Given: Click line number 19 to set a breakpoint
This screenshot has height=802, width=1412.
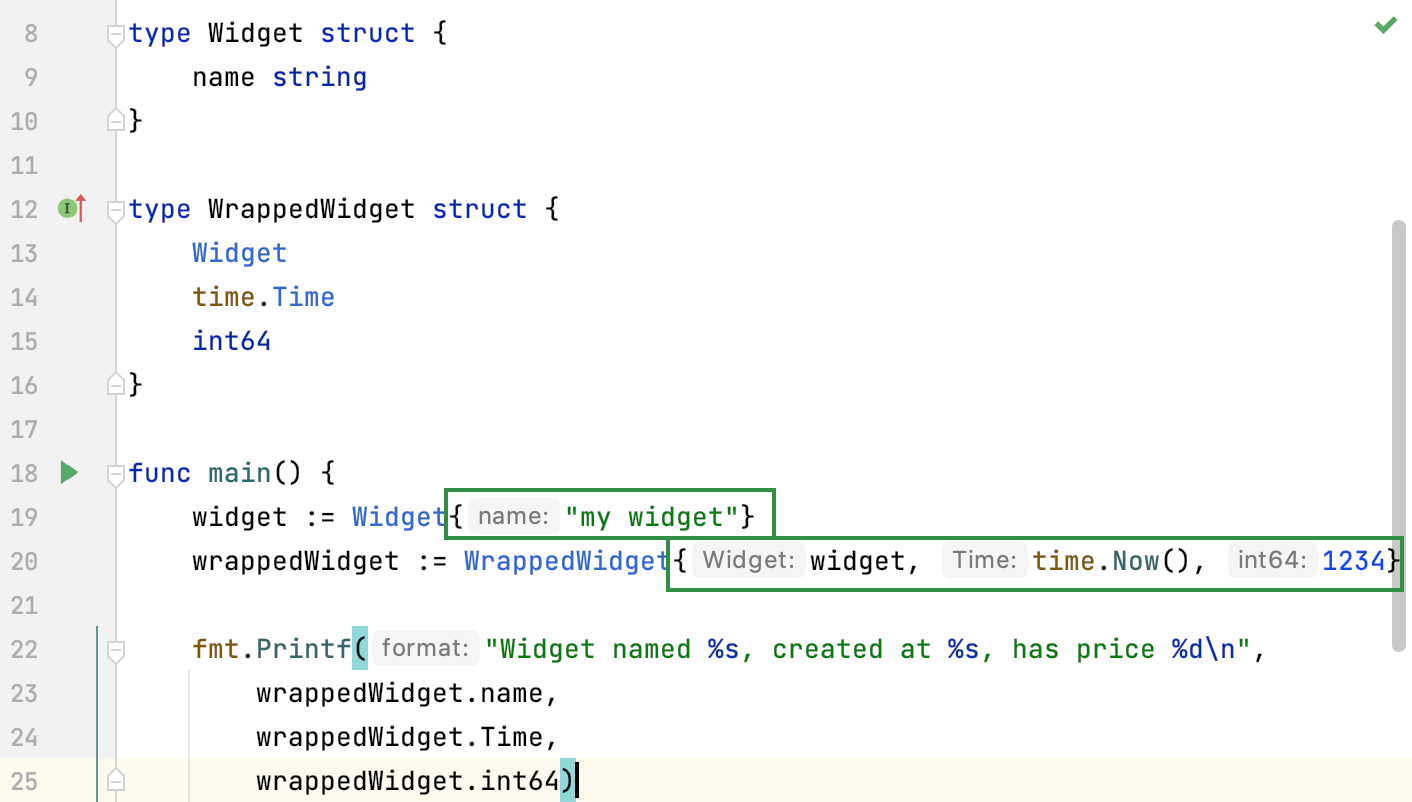Looking at the screenshot, I should [24, 517].
